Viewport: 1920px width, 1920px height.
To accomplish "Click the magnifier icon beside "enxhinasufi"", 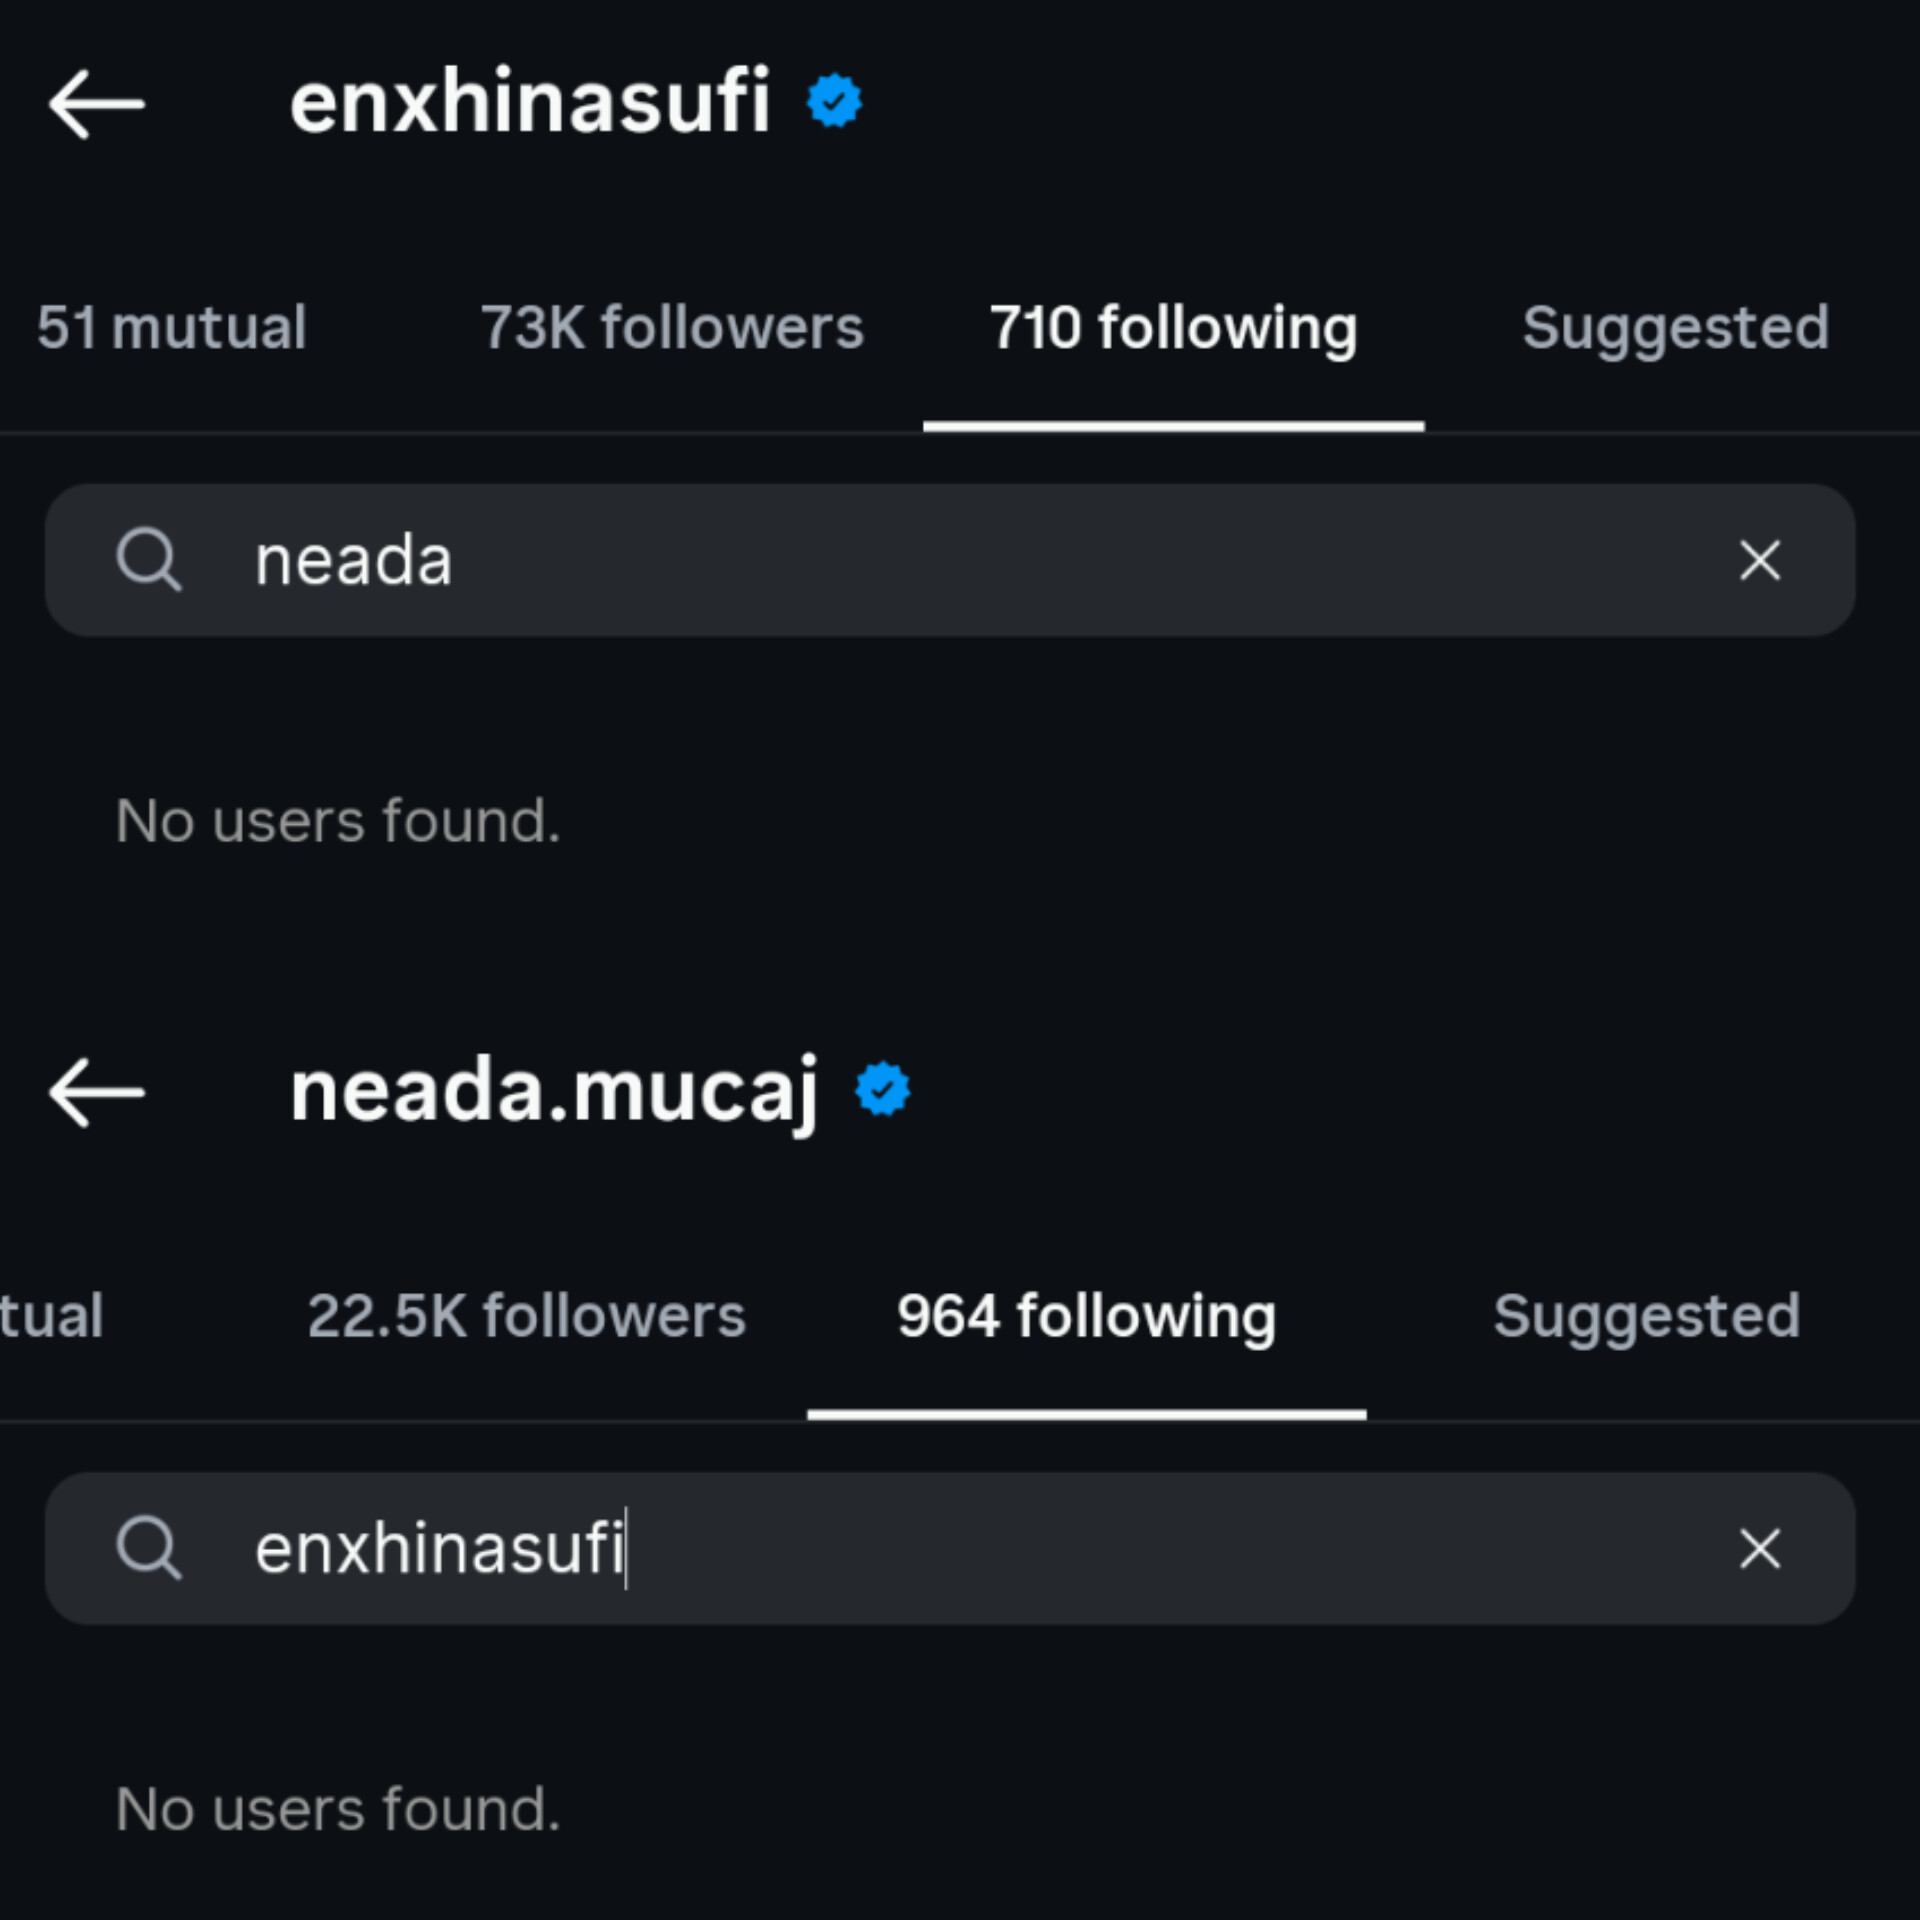I will [x=149, y=1549].
